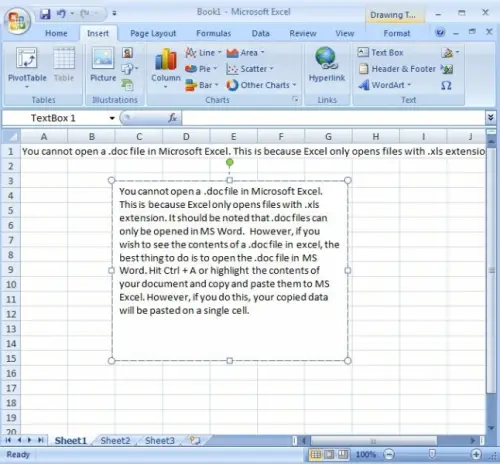The height and width of the screenshot is (464, 500).
Task: Insert an object
Action: click(x=447, y=69)
